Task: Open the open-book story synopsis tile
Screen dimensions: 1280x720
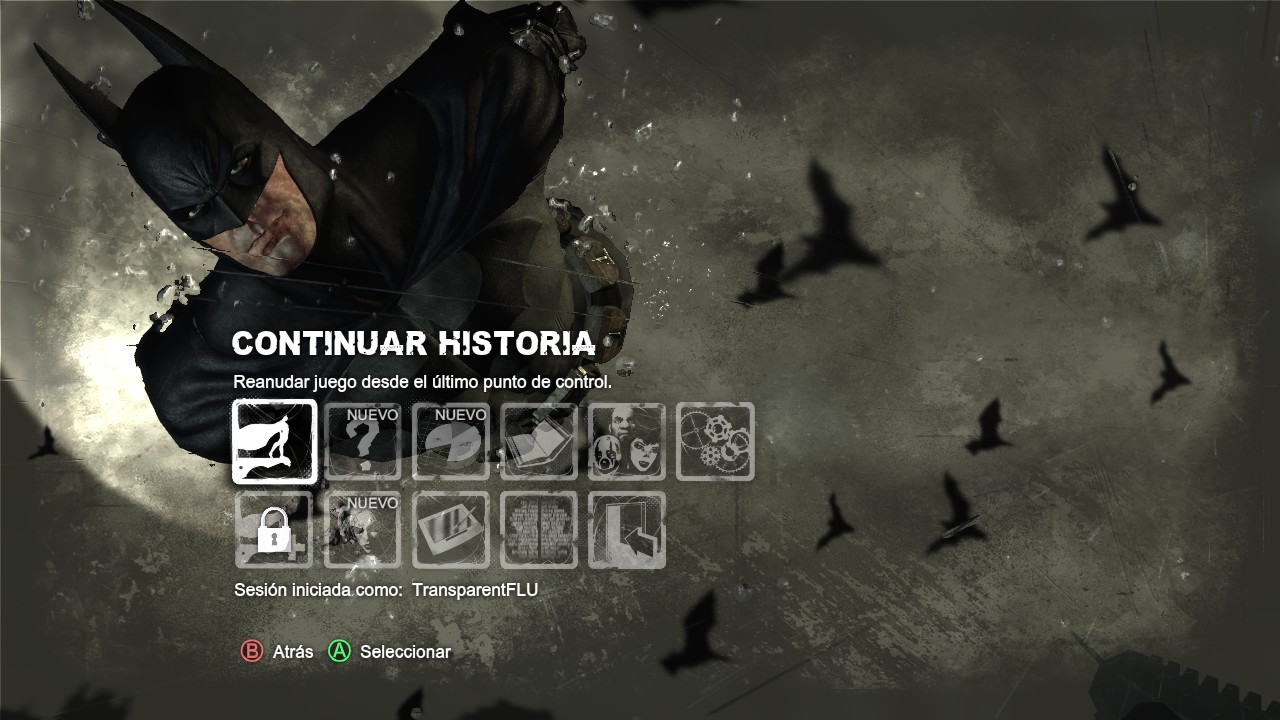Action: click(539, 442)
